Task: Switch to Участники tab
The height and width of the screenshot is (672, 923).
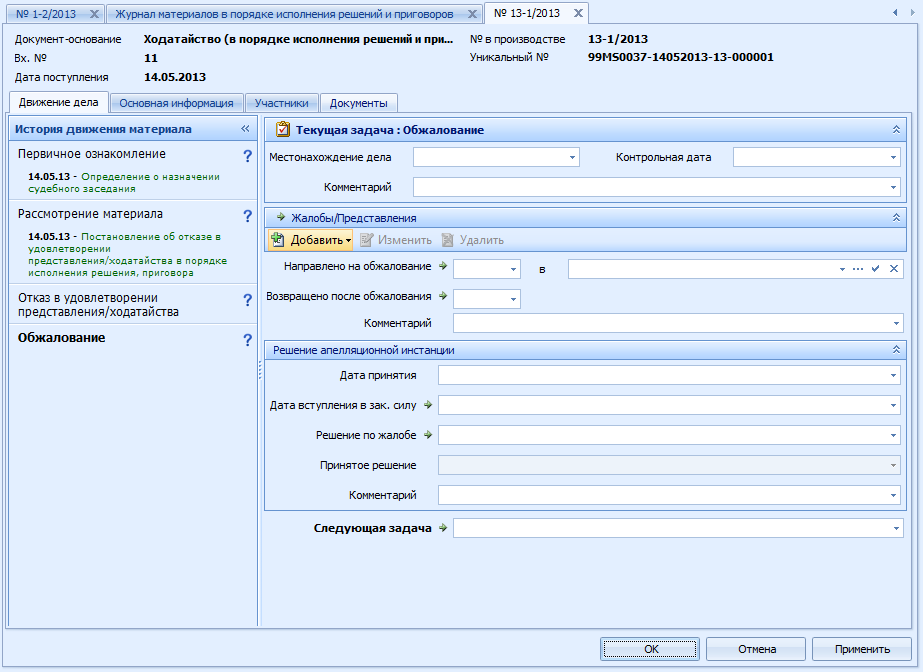Action: click(281, 103)
